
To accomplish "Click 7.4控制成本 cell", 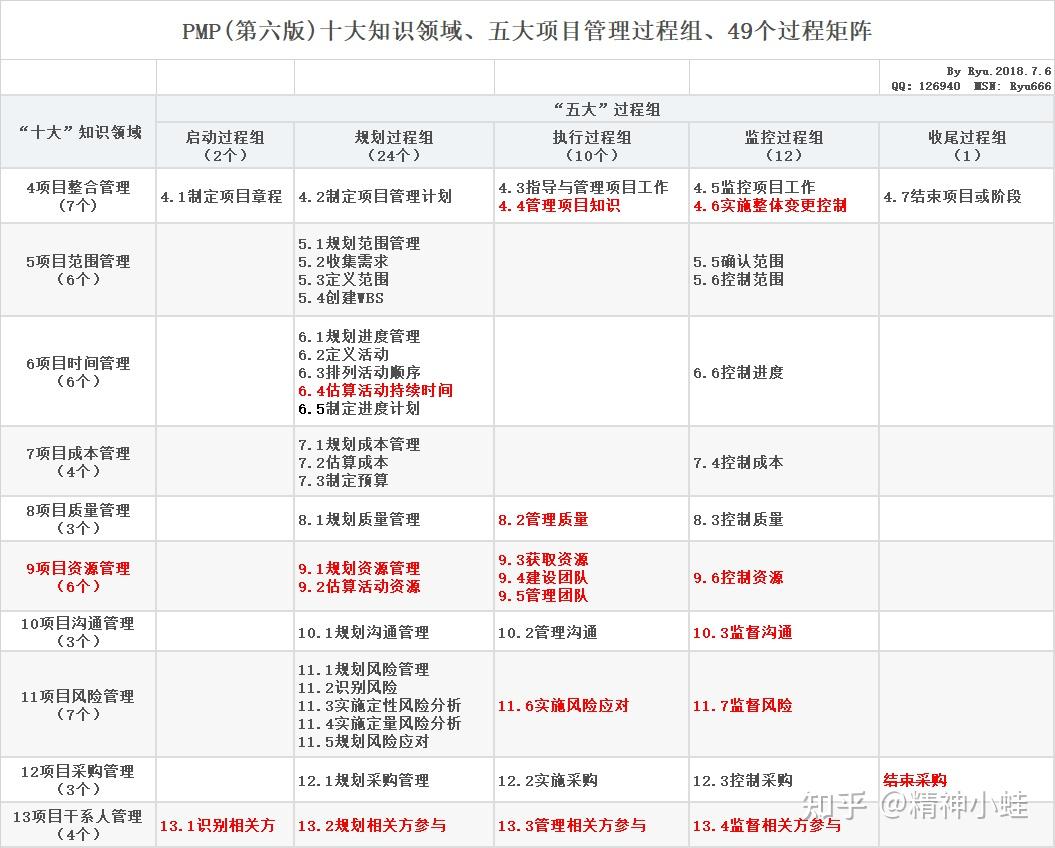I will (740, 462).
